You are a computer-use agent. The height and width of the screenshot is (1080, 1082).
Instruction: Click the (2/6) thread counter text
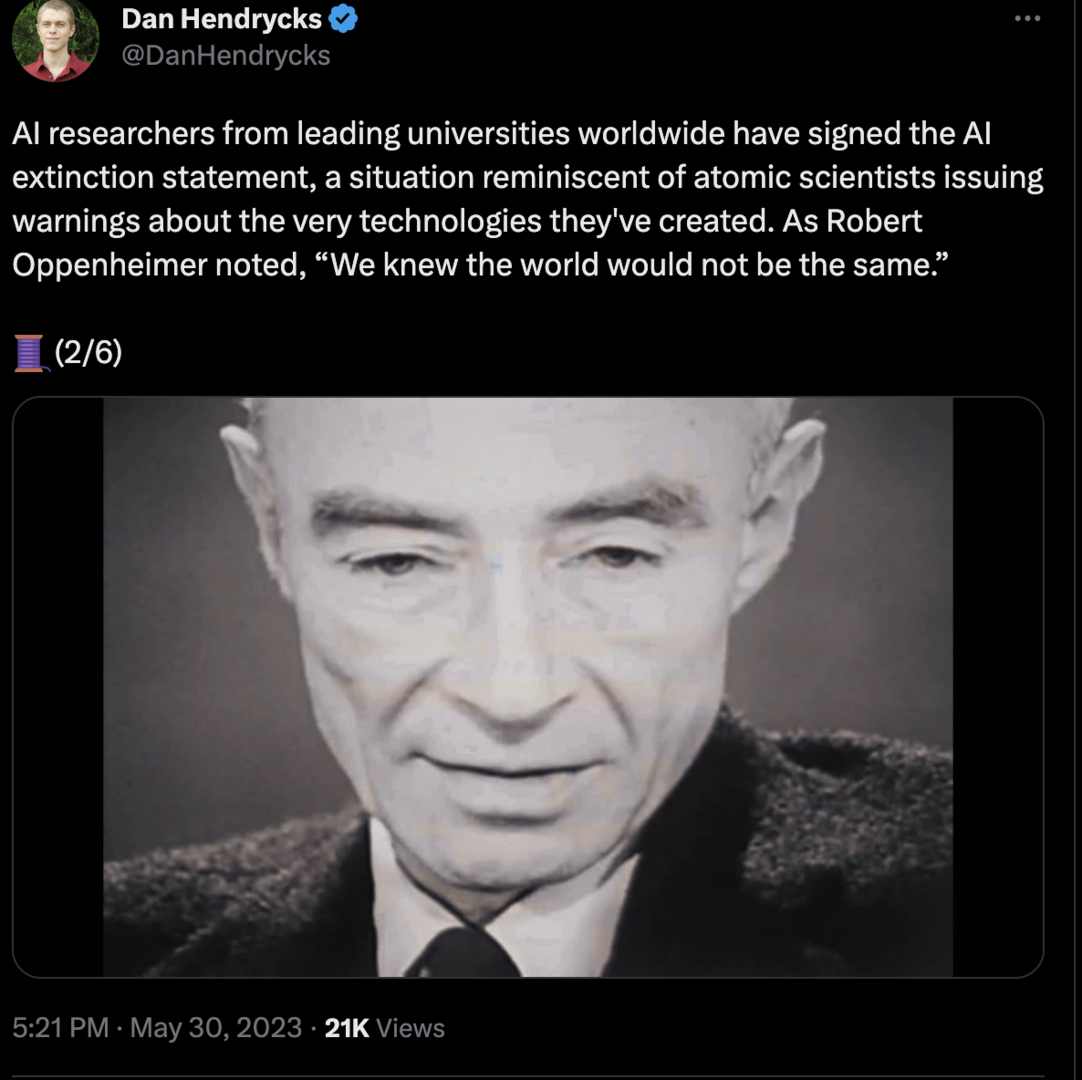[x=88, y=352]
